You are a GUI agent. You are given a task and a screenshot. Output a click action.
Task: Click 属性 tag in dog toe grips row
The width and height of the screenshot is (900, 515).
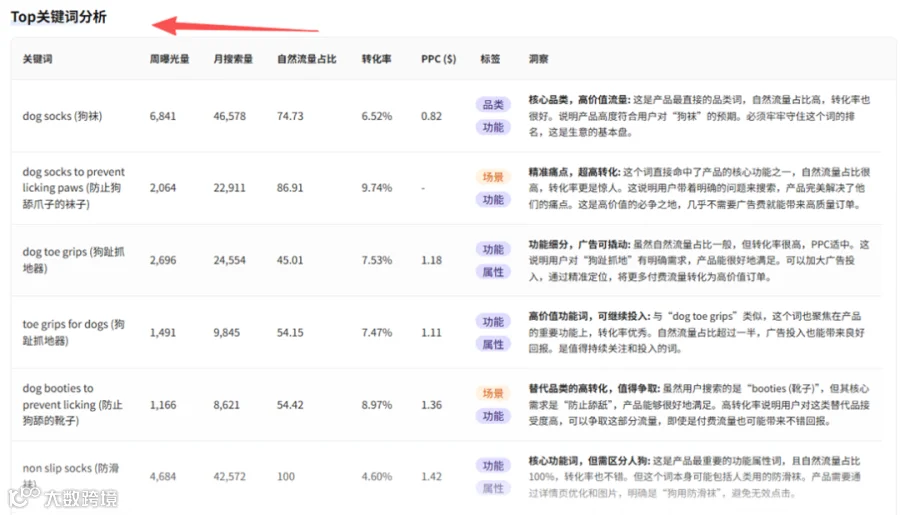coord(493,272)
